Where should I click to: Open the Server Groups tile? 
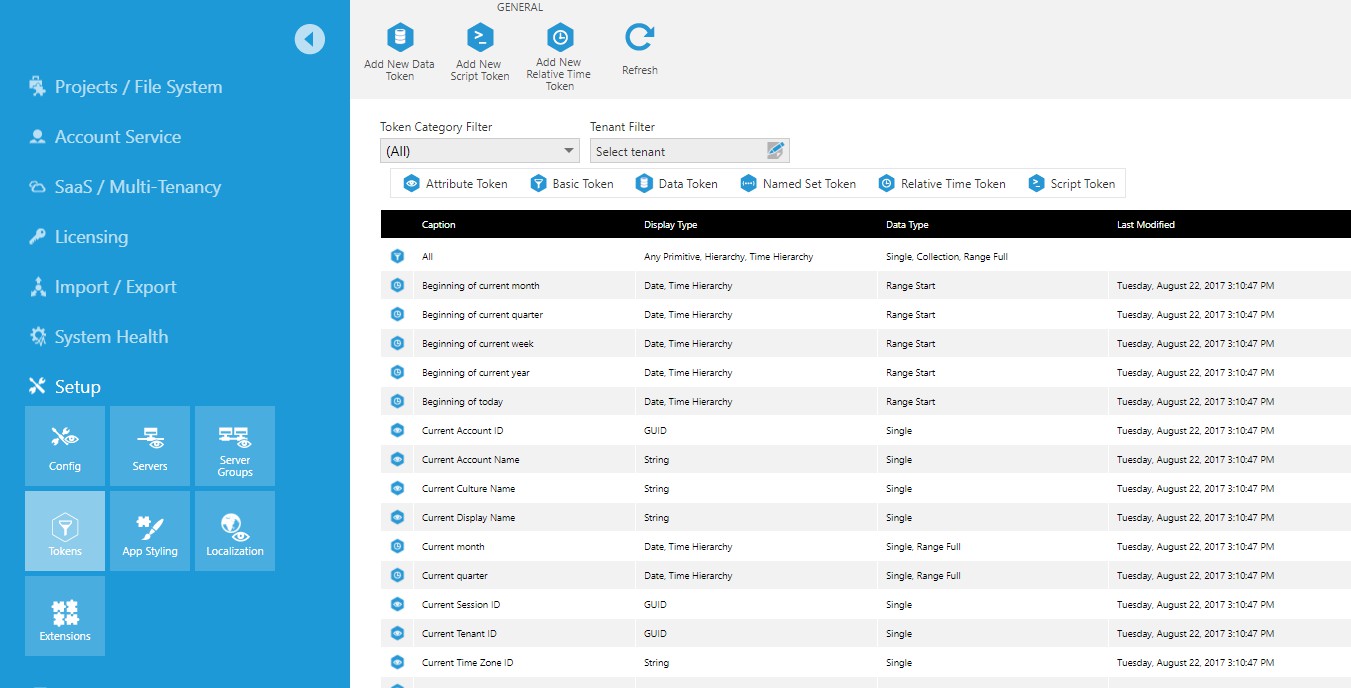(x=234, y=446)
